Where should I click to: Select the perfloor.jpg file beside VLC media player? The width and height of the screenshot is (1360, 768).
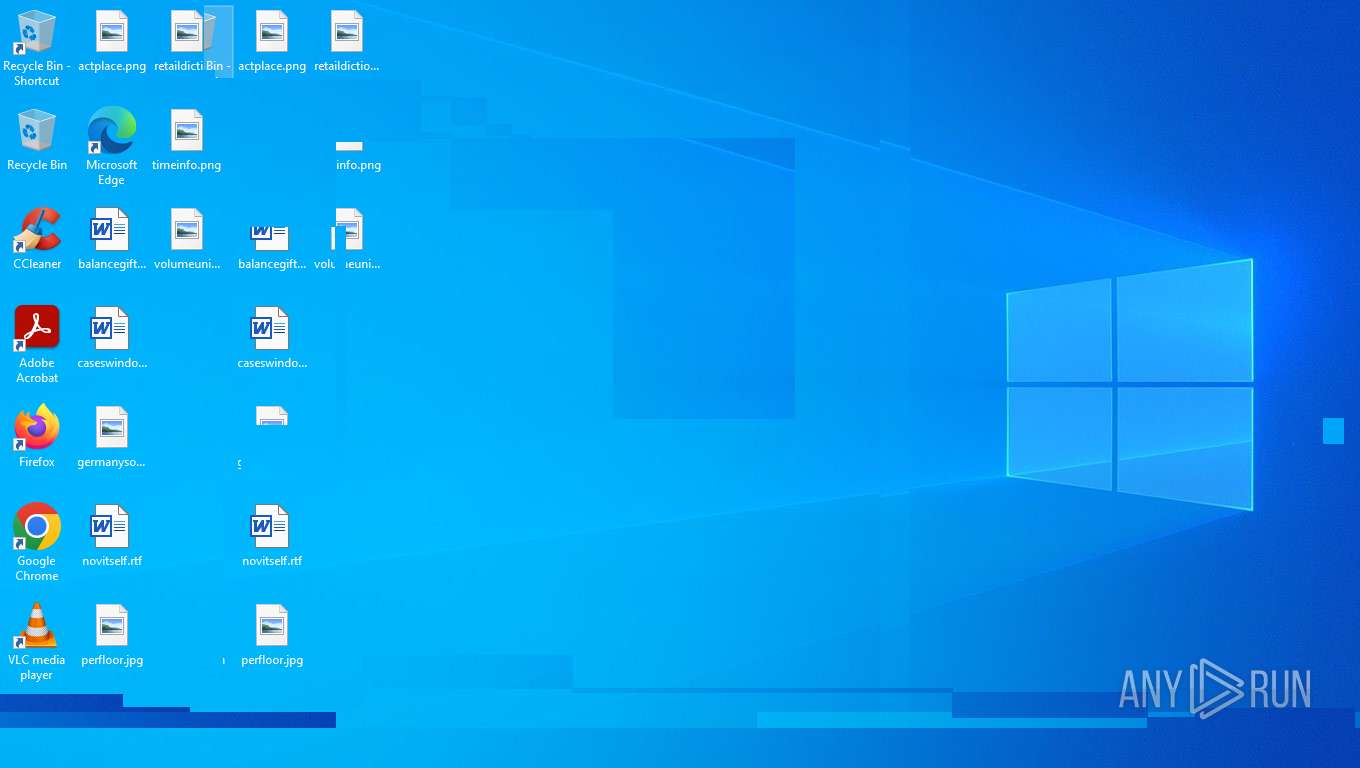pyautogui.click(x=112, y=635)
